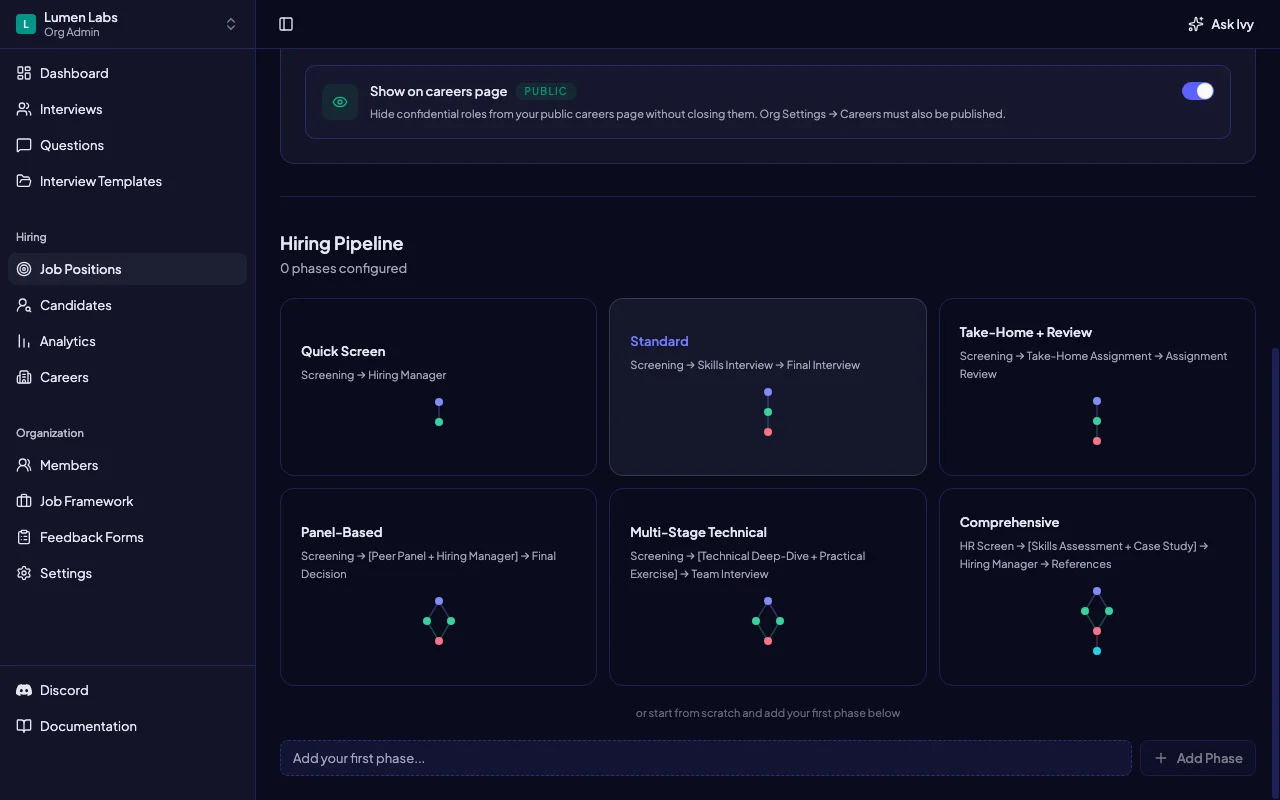Open Analytics

click(x=127, y=341)
